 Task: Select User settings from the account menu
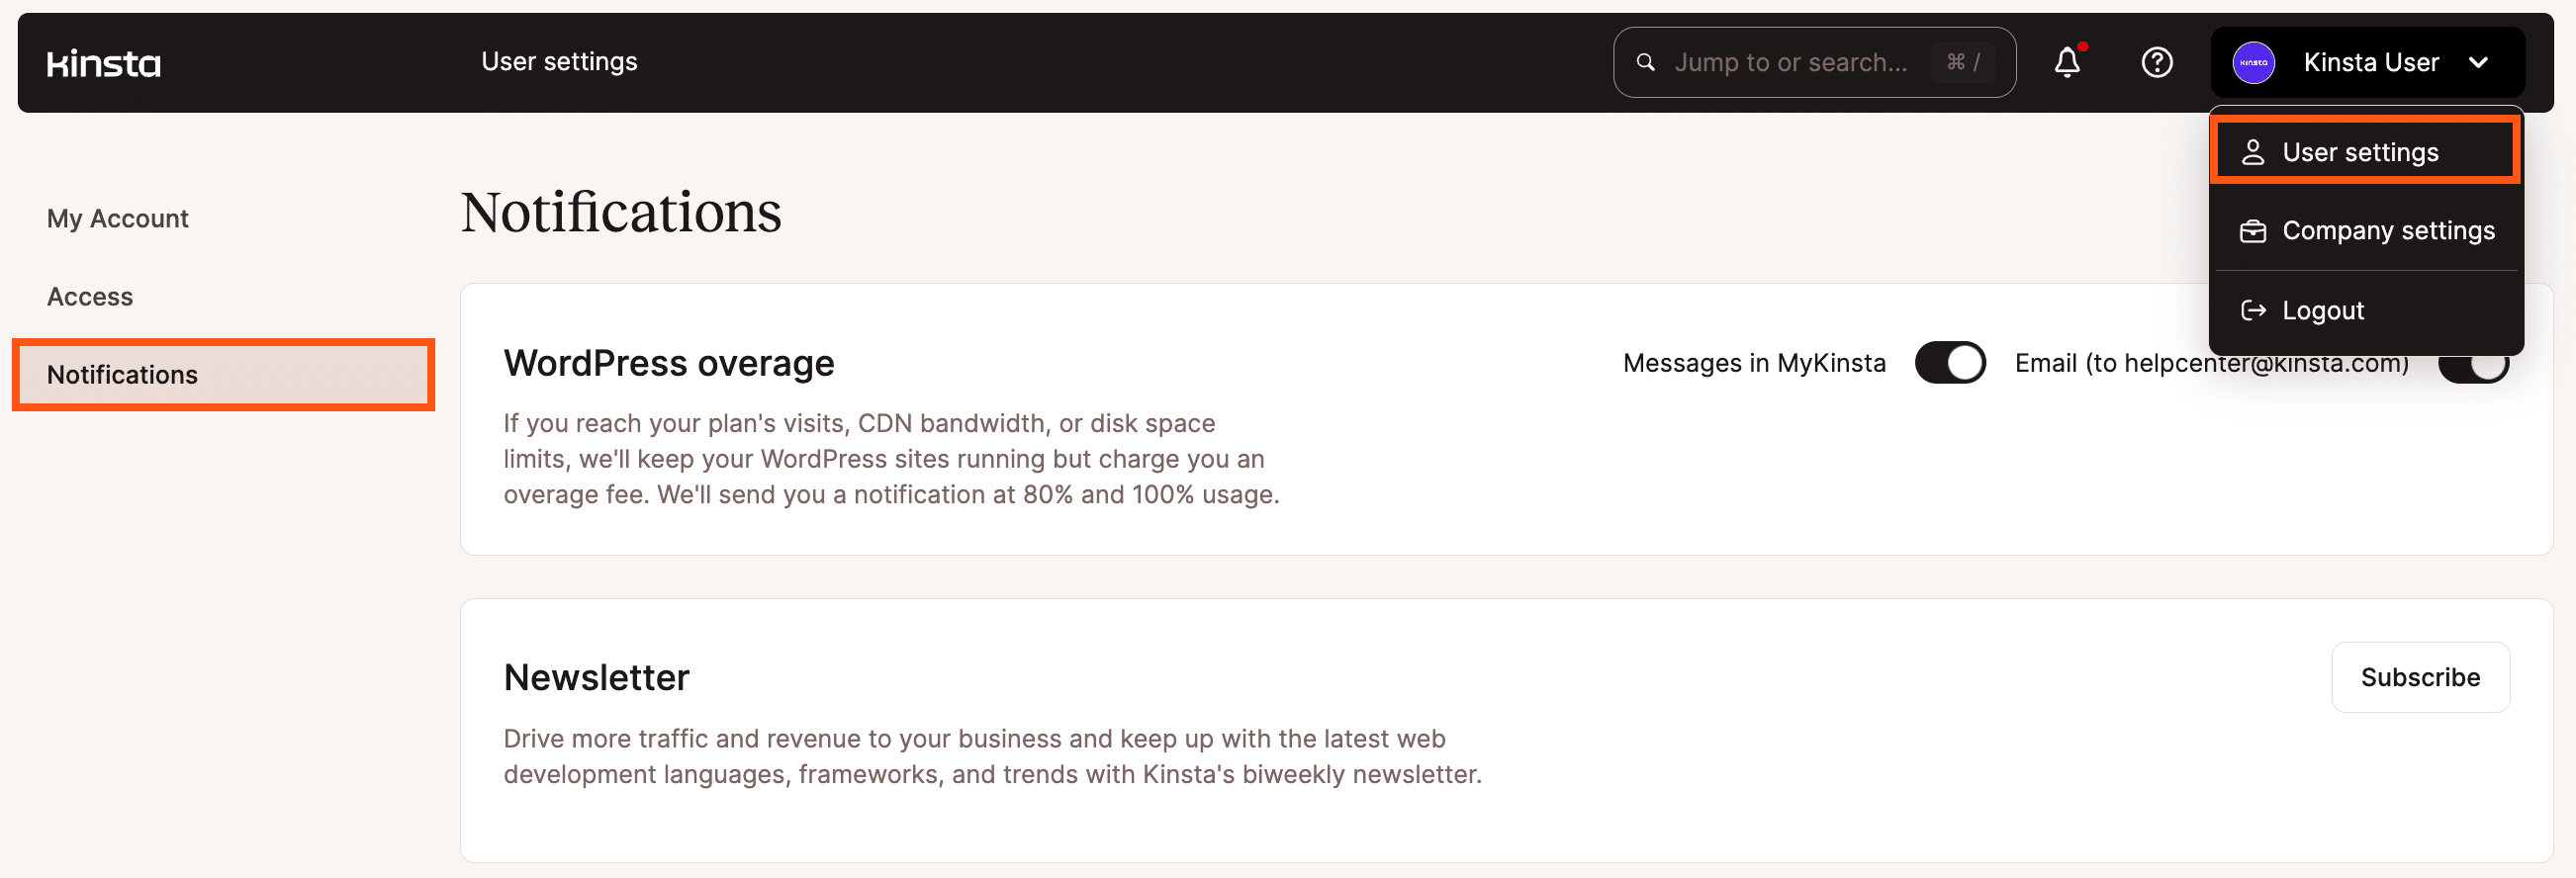[2360, 150]
